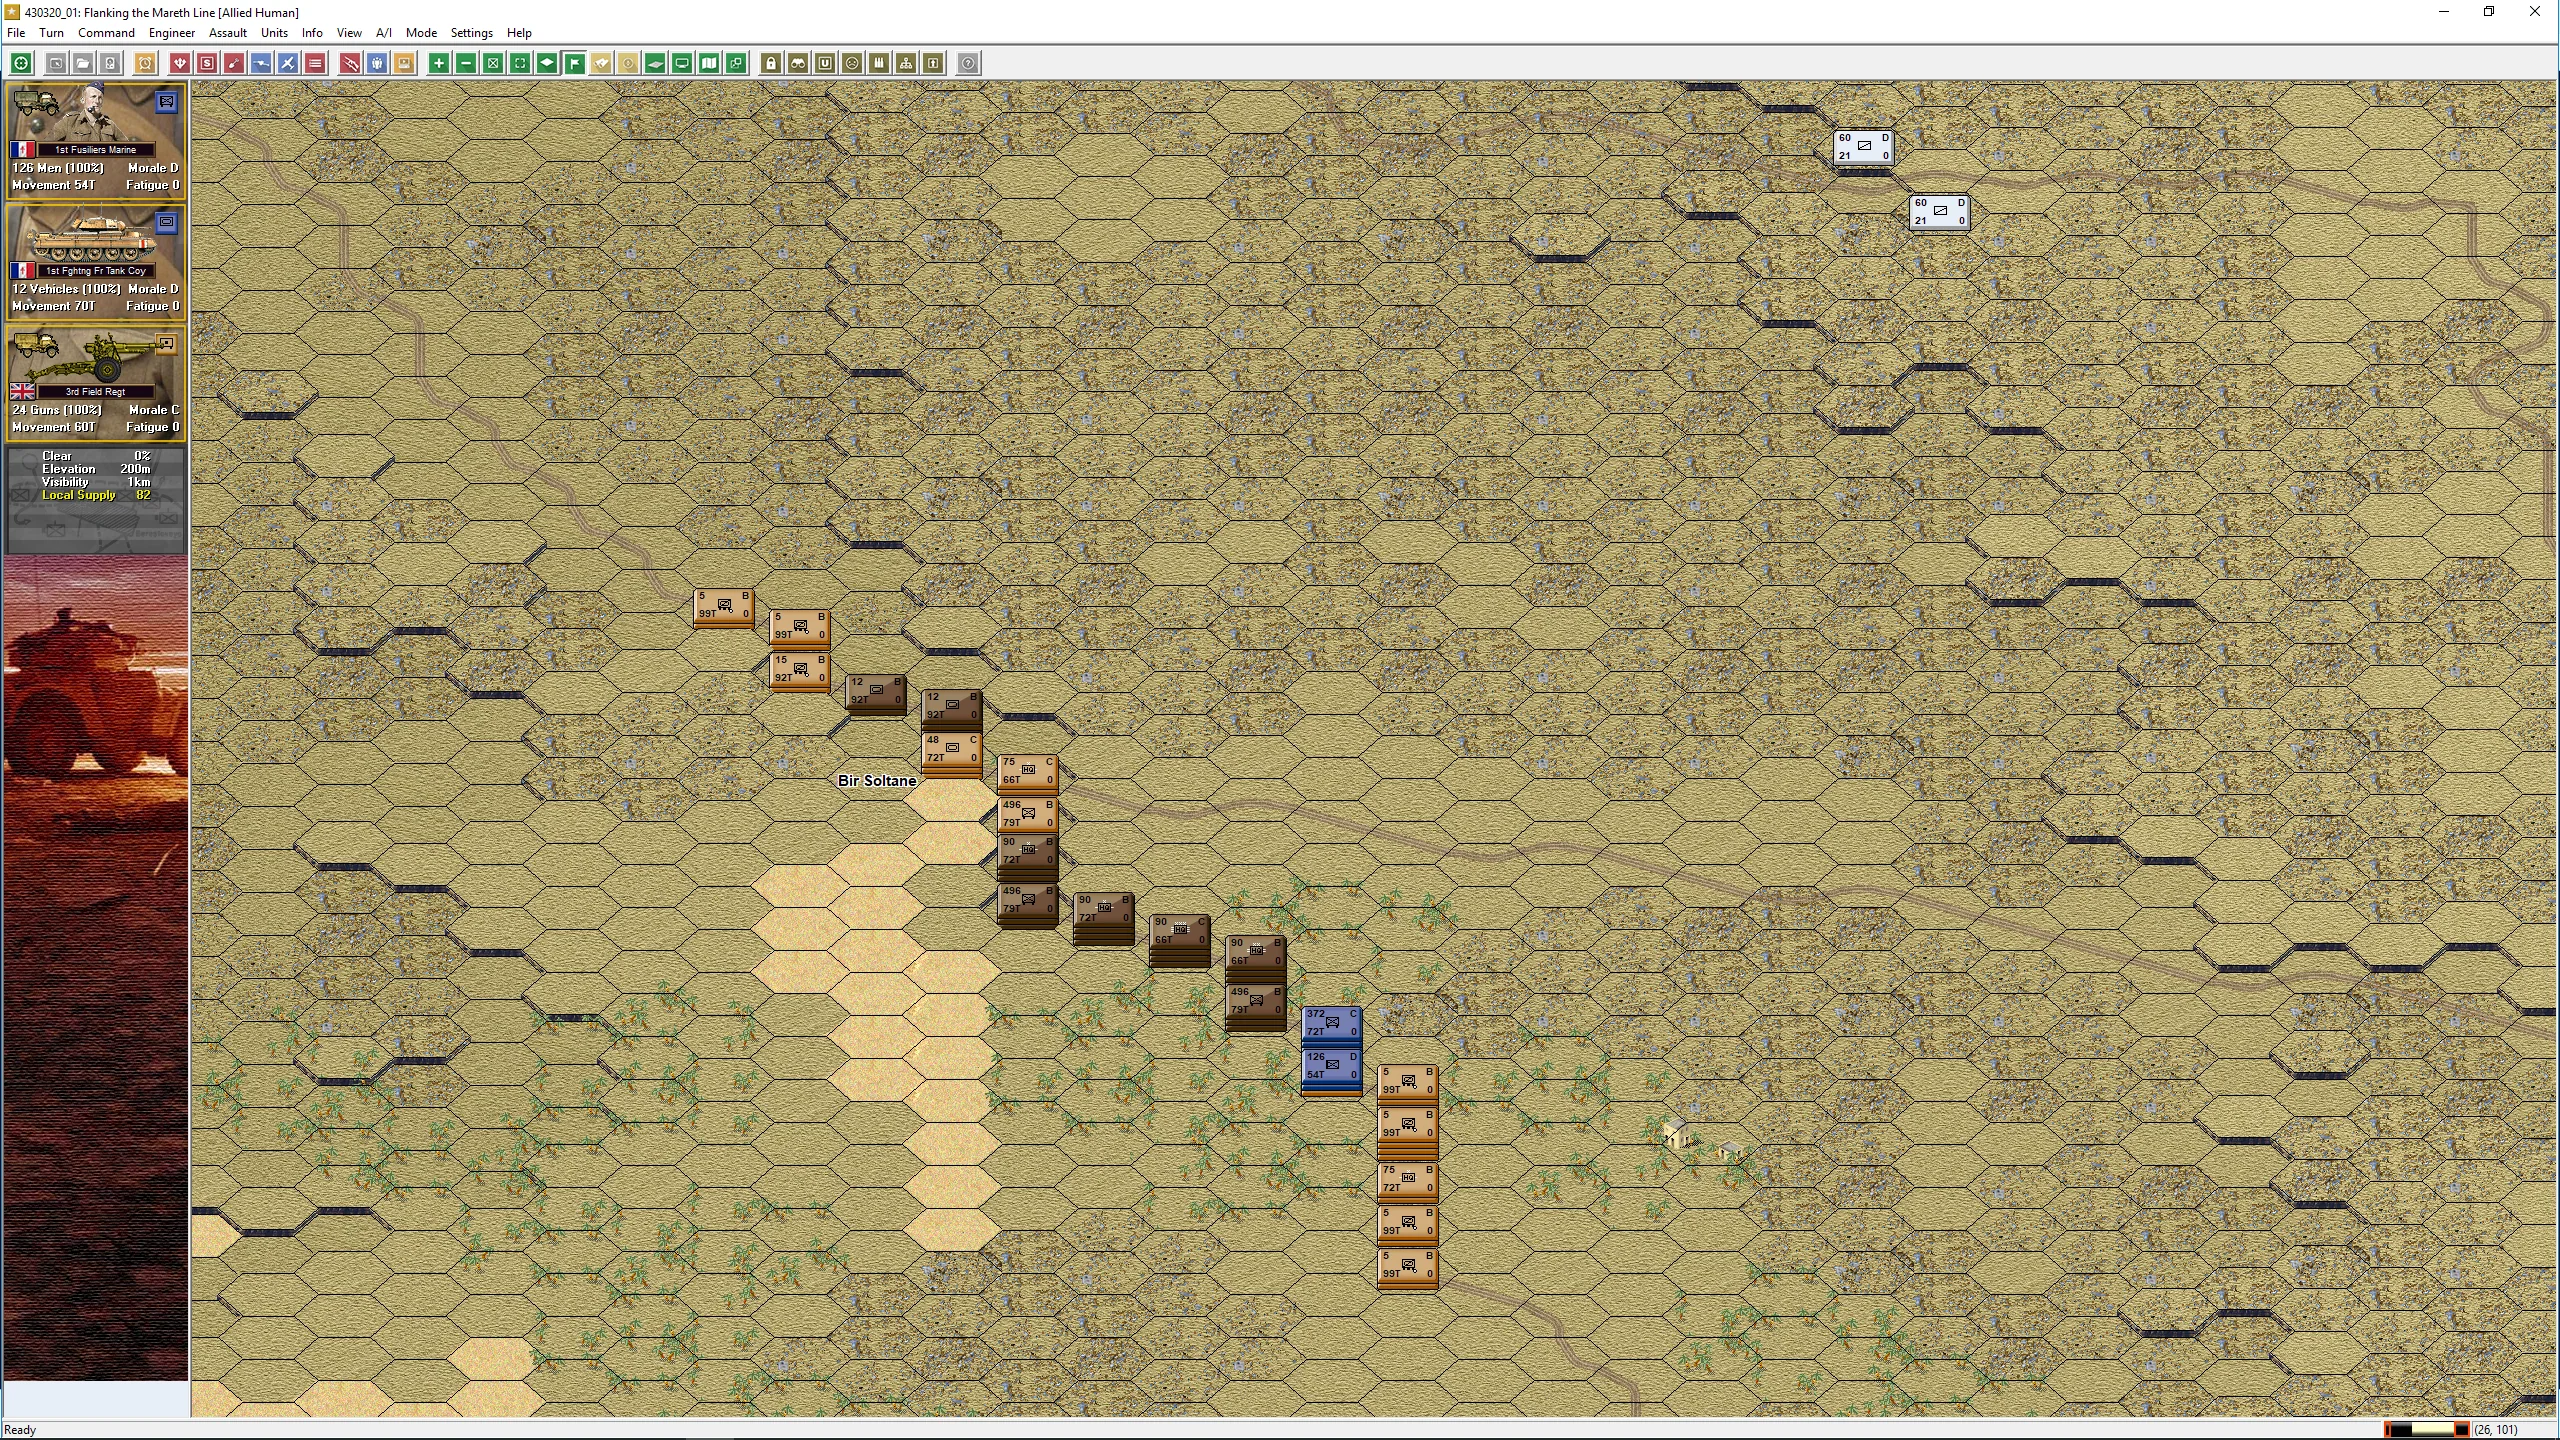Click the zoom out minus toolbar icon
Viewport: 2560px width, 1440px height.
pos(466,63)
